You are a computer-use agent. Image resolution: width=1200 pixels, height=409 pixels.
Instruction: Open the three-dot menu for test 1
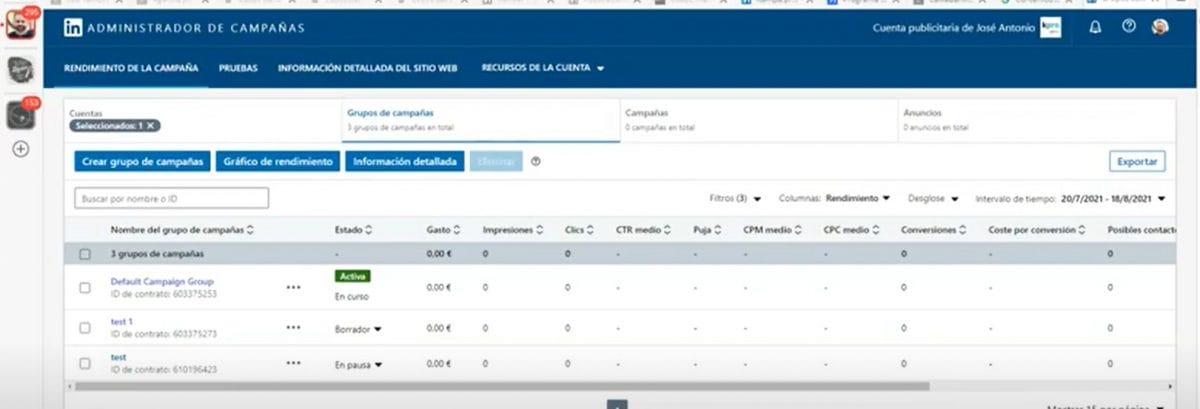293,327
